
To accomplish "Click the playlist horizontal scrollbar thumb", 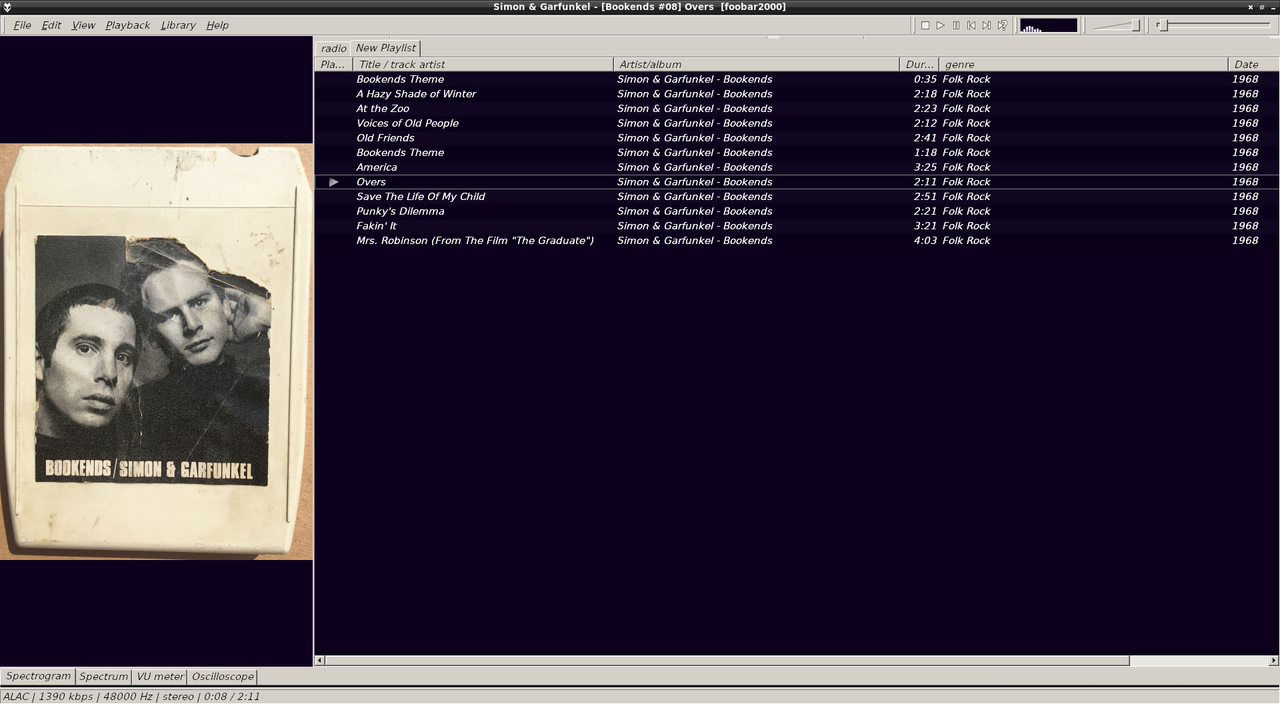I will coord(727,660).
